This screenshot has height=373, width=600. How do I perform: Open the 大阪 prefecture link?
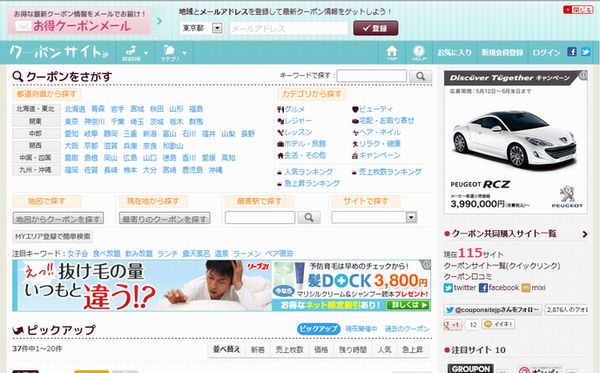coord(72,146)
